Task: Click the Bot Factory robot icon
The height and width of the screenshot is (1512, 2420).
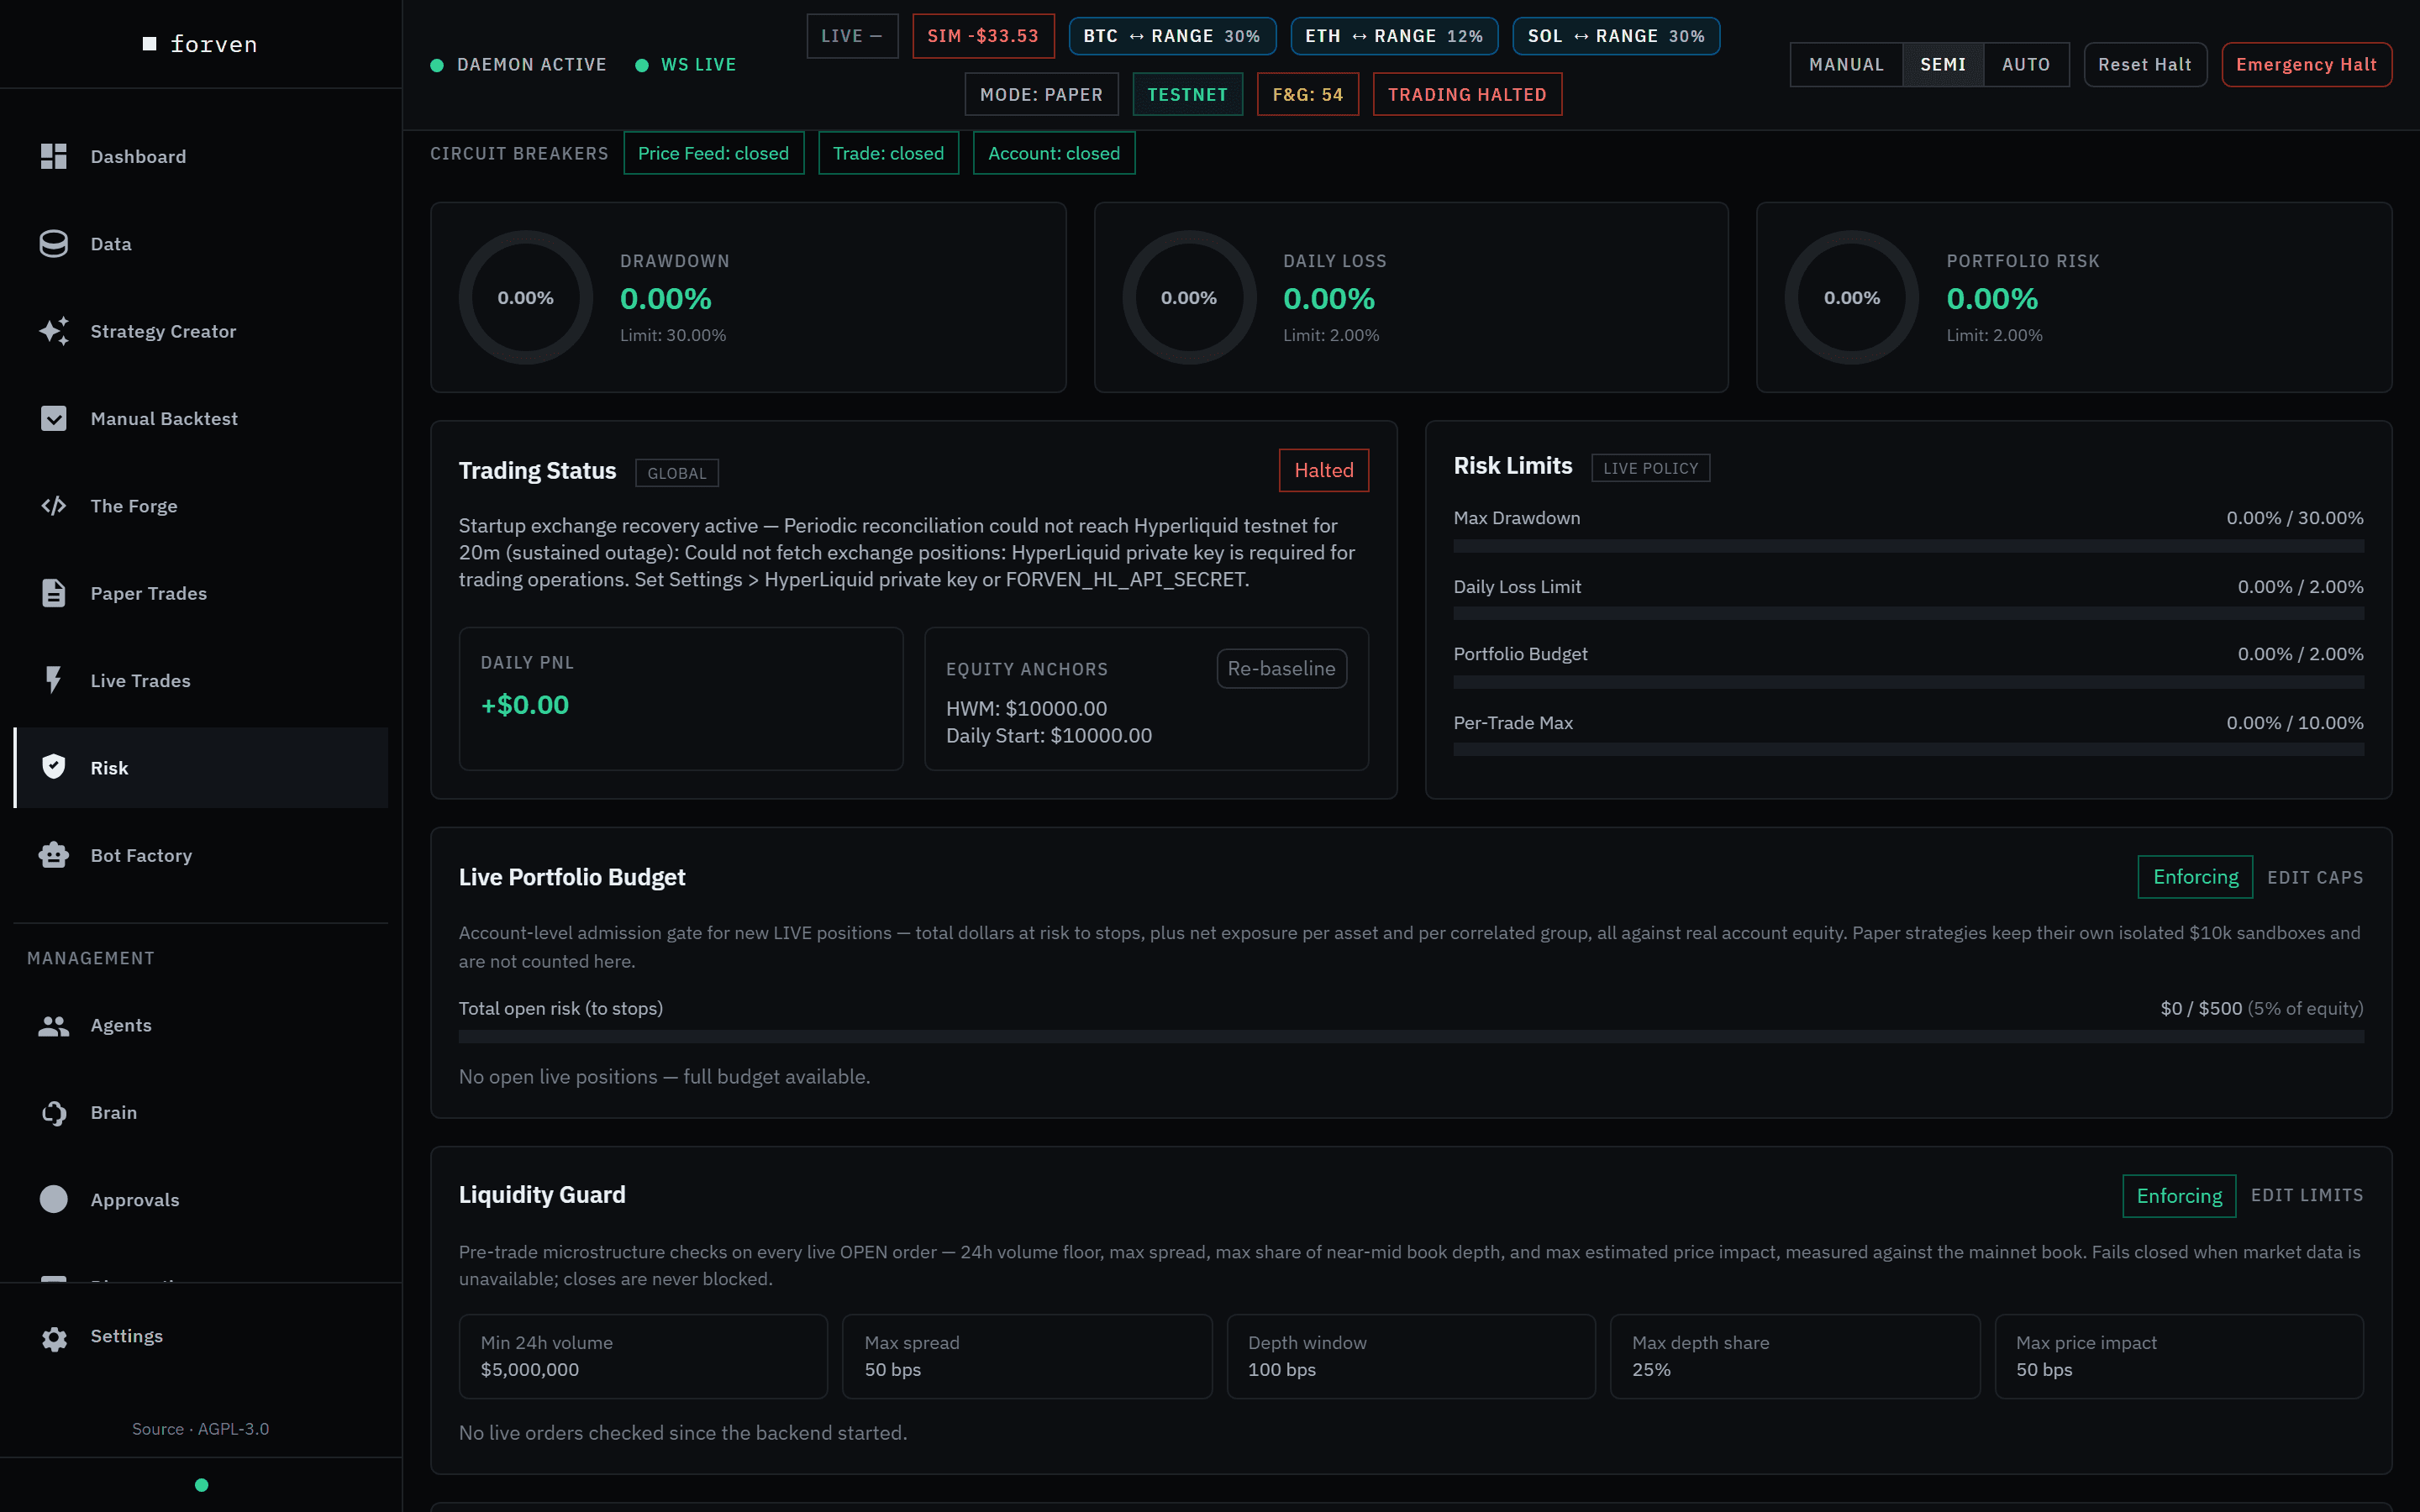Action: (x=54, y=855)
